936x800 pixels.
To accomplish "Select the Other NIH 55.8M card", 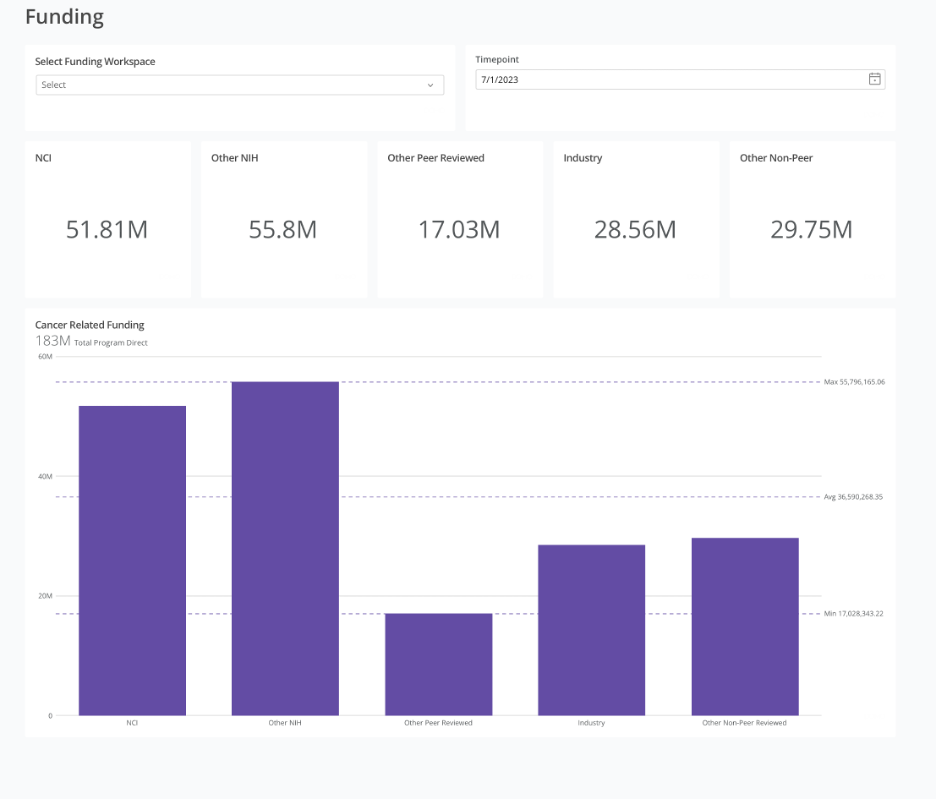I will point(283,219).
